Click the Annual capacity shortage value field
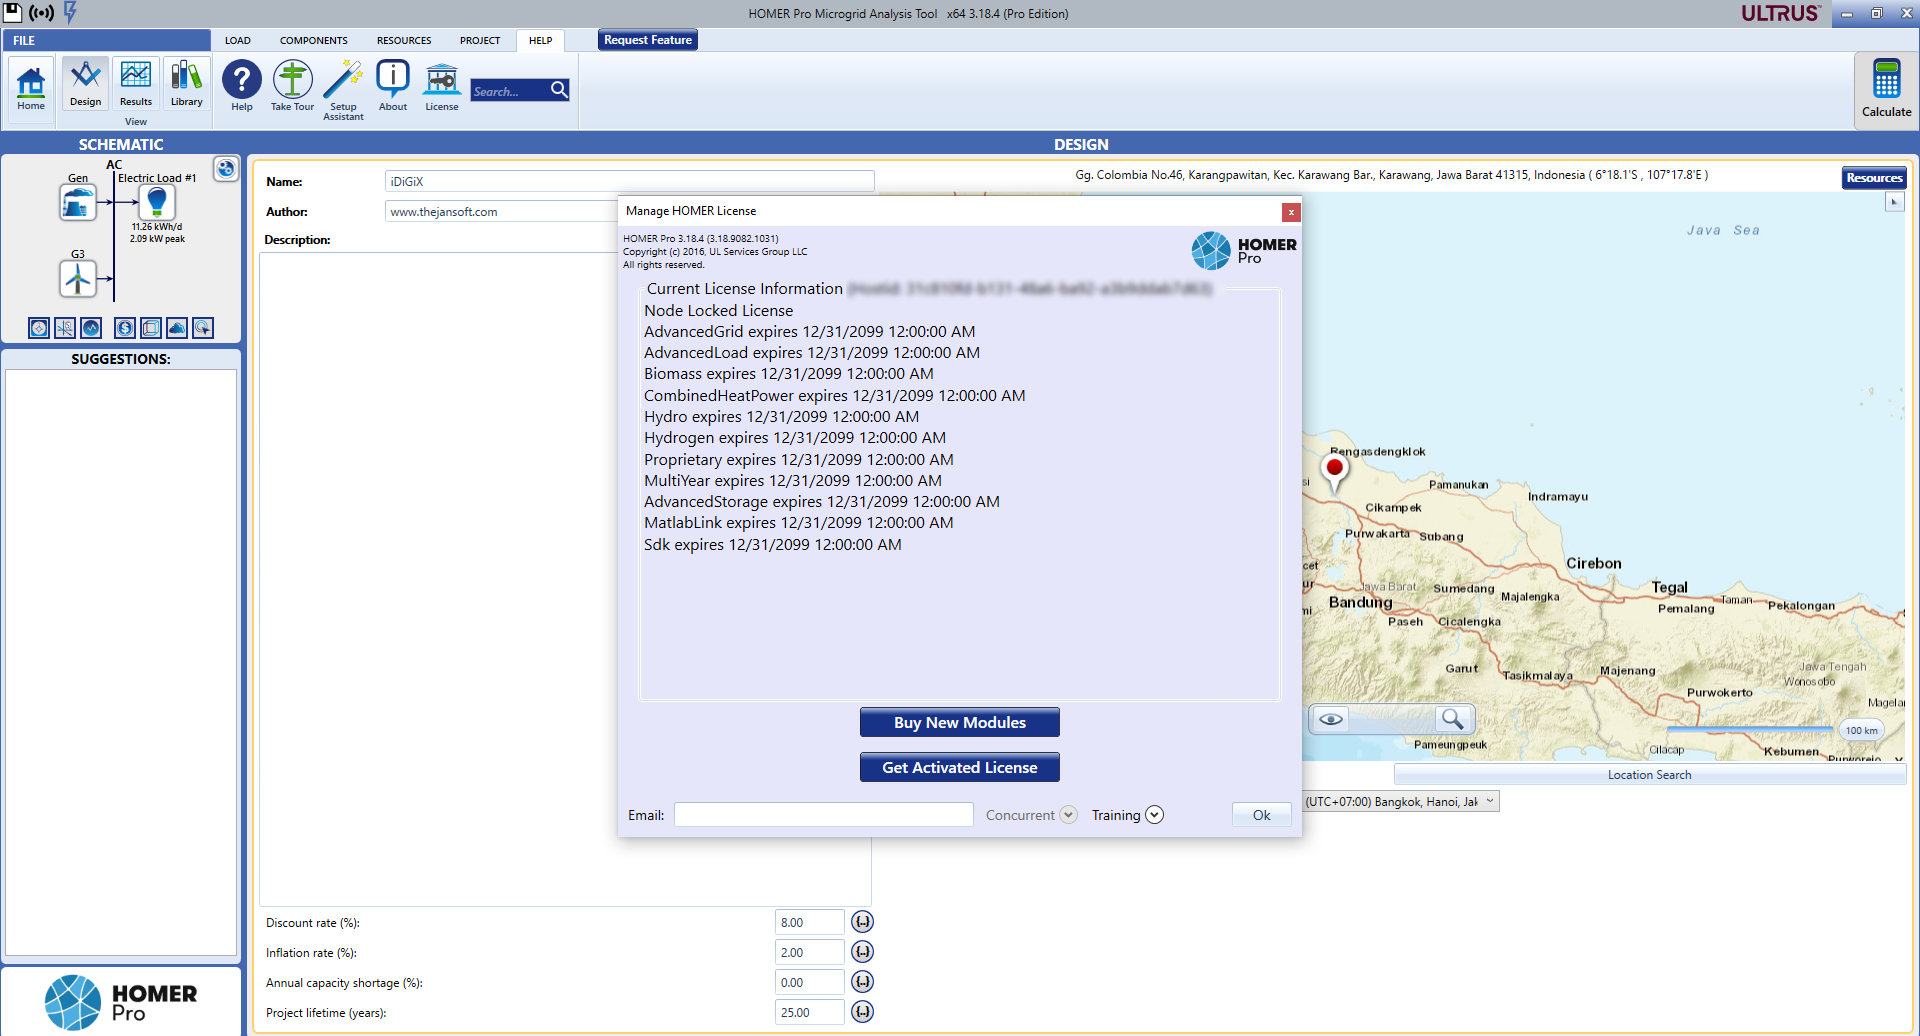The image size is (1920, 1036). pyautogui.click(x=809, y=982)
